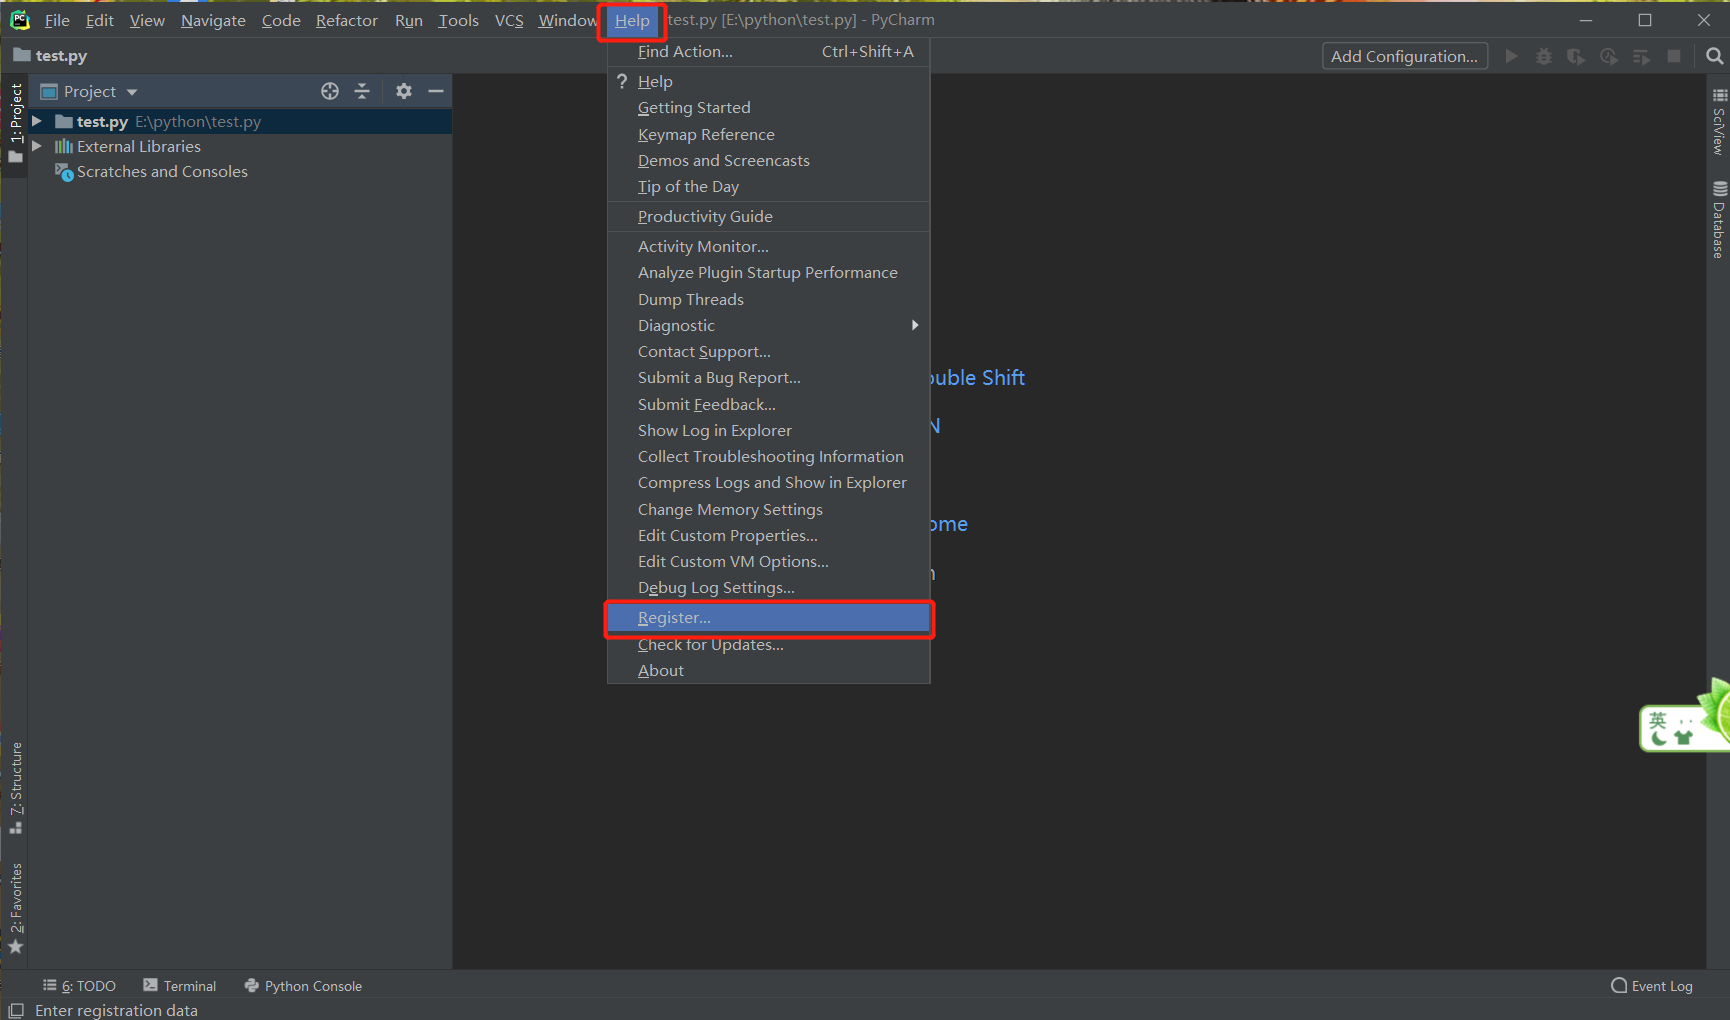
Task: Expand the Diagnostic submenu
Action: [768, 325]
